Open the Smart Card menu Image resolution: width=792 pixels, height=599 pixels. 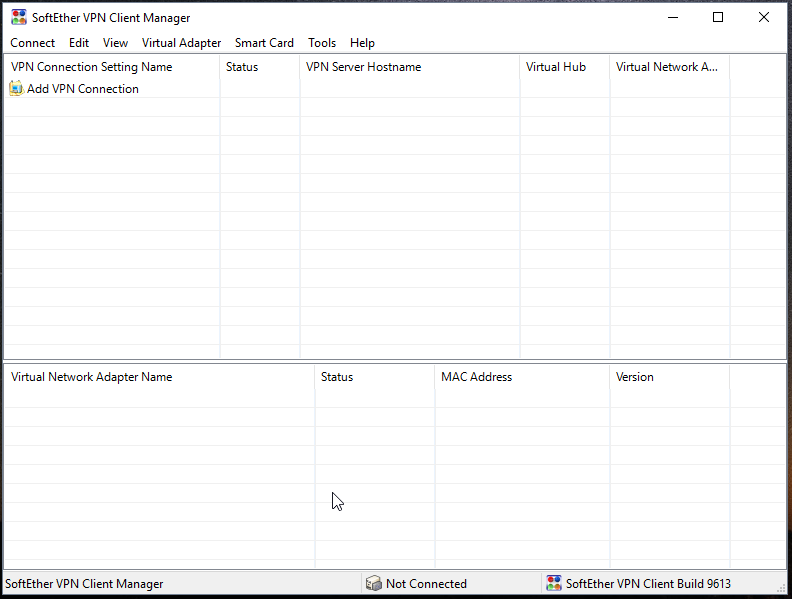tap(264, 43)
